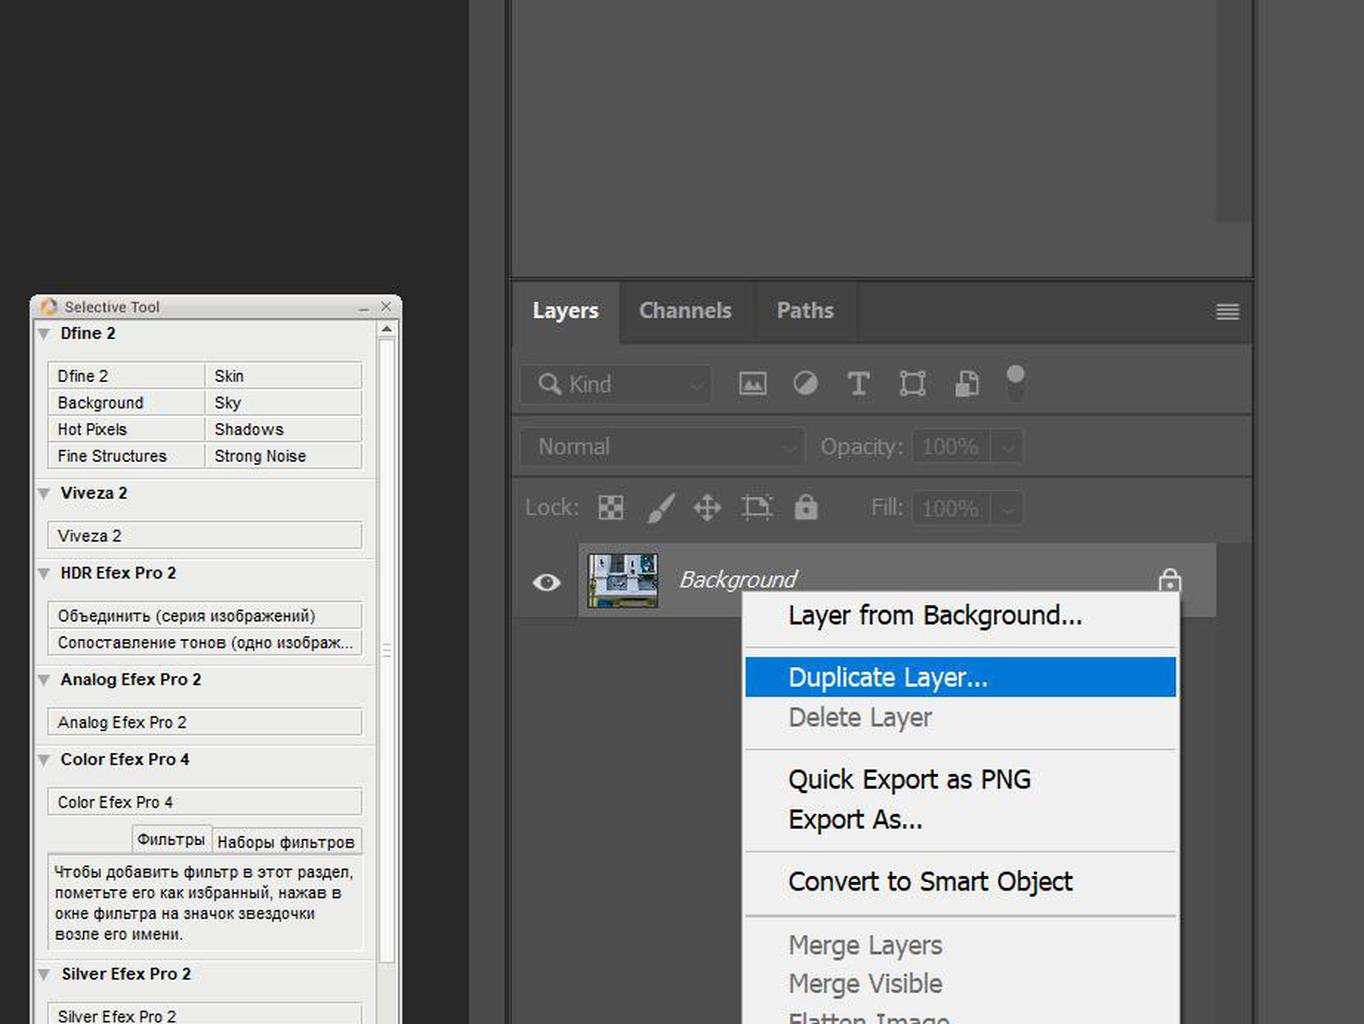Open the Layers panel menu icon
1364x1024 pixels.
[1228, 312]
